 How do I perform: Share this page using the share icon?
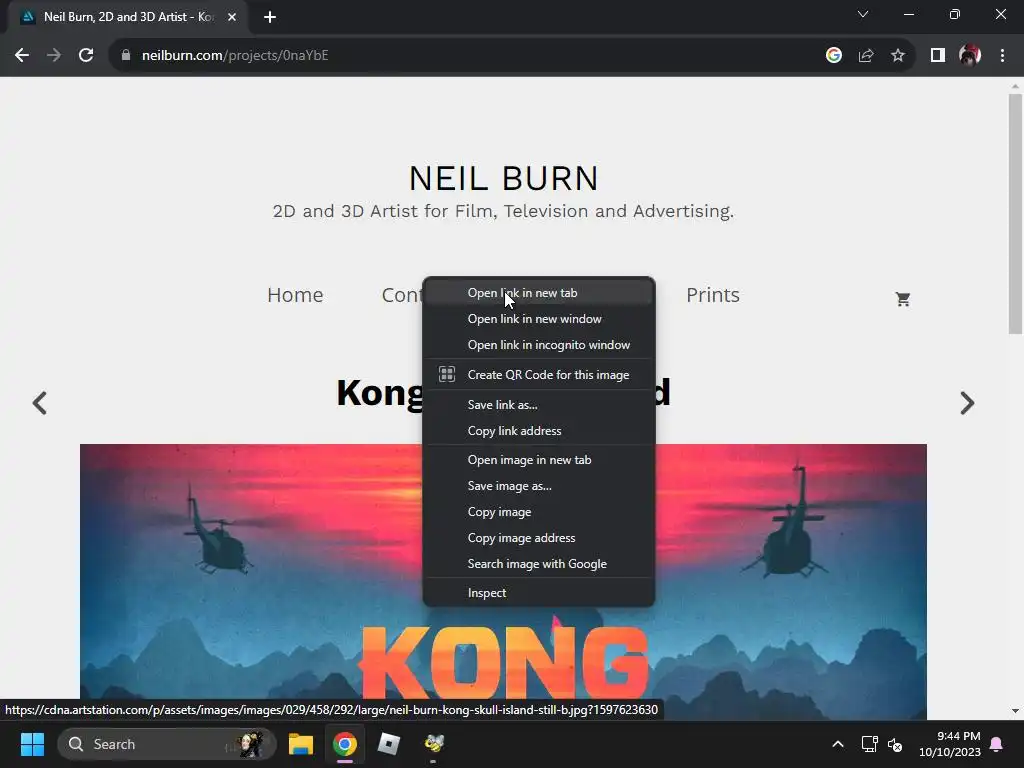(866, 56)
